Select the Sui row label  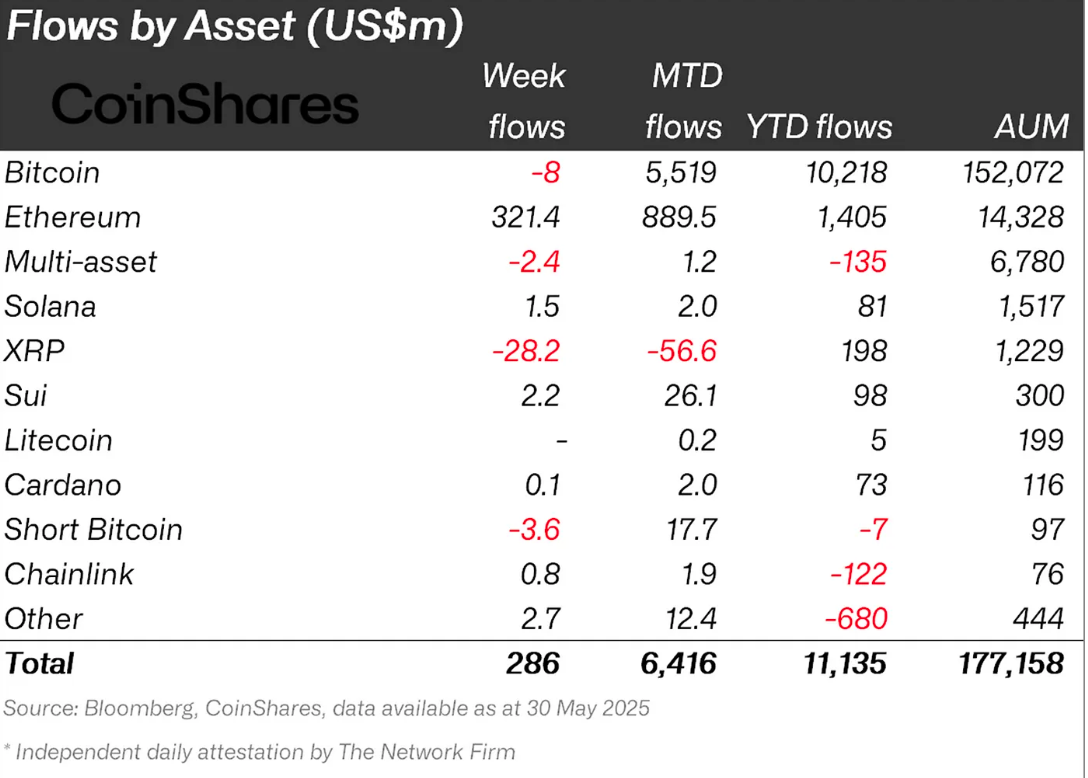click(26, 395)
